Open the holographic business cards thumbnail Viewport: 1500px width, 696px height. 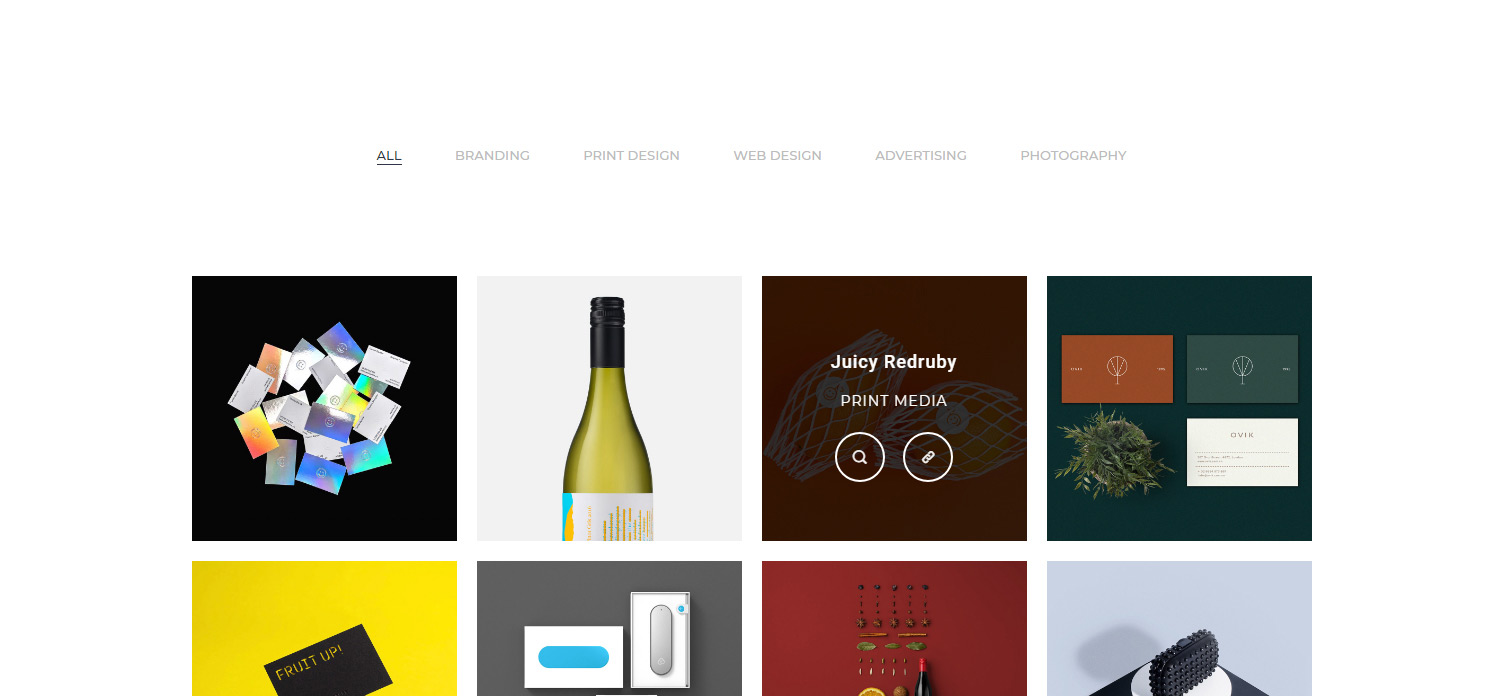324,408
